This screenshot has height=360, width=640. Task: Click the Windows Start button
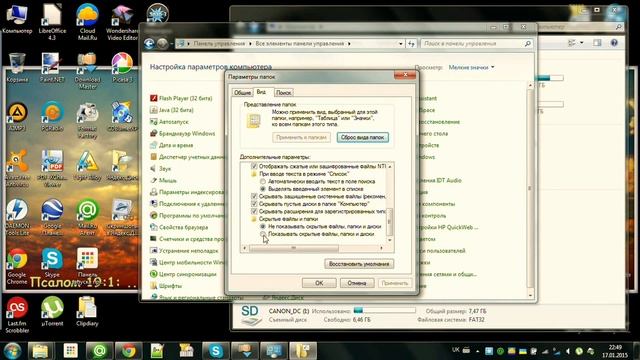click(x=12, y=351)
